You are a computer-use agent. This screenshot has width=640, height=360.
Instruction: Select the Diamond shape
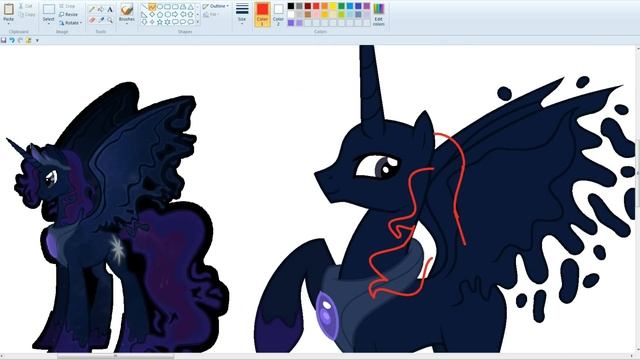[x=152, y=14]
